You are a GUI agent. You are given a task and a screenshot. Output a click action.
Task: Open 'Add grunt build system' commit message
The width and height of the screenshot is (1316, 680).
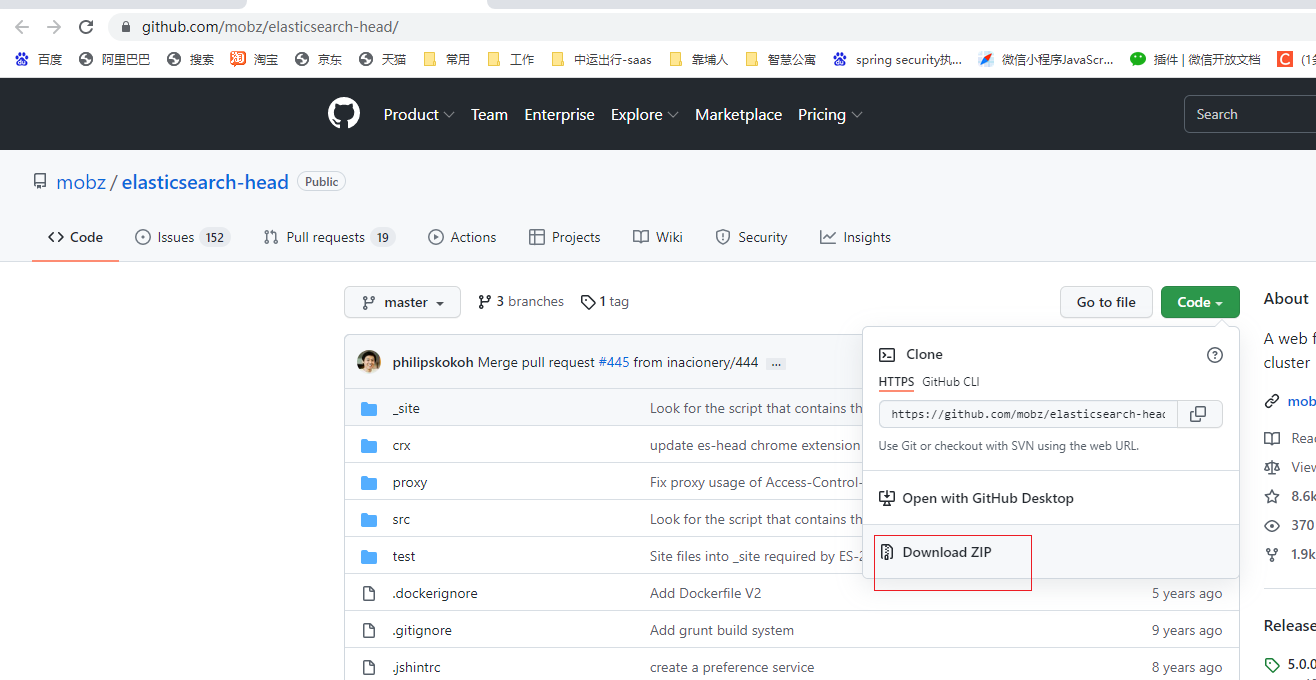pyautogui.click(x=722, y=630)
